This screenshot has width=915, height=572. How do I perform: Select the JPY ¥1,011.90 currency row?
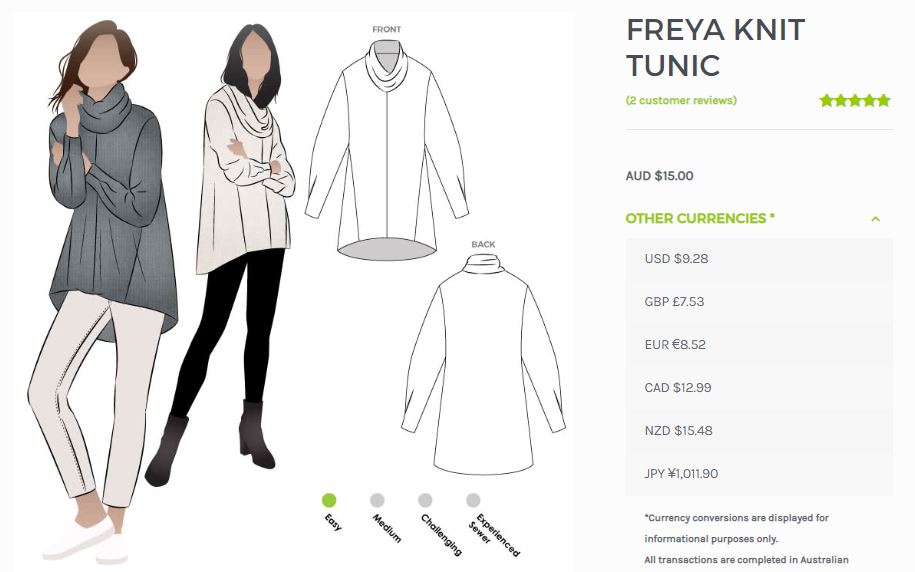759,474
